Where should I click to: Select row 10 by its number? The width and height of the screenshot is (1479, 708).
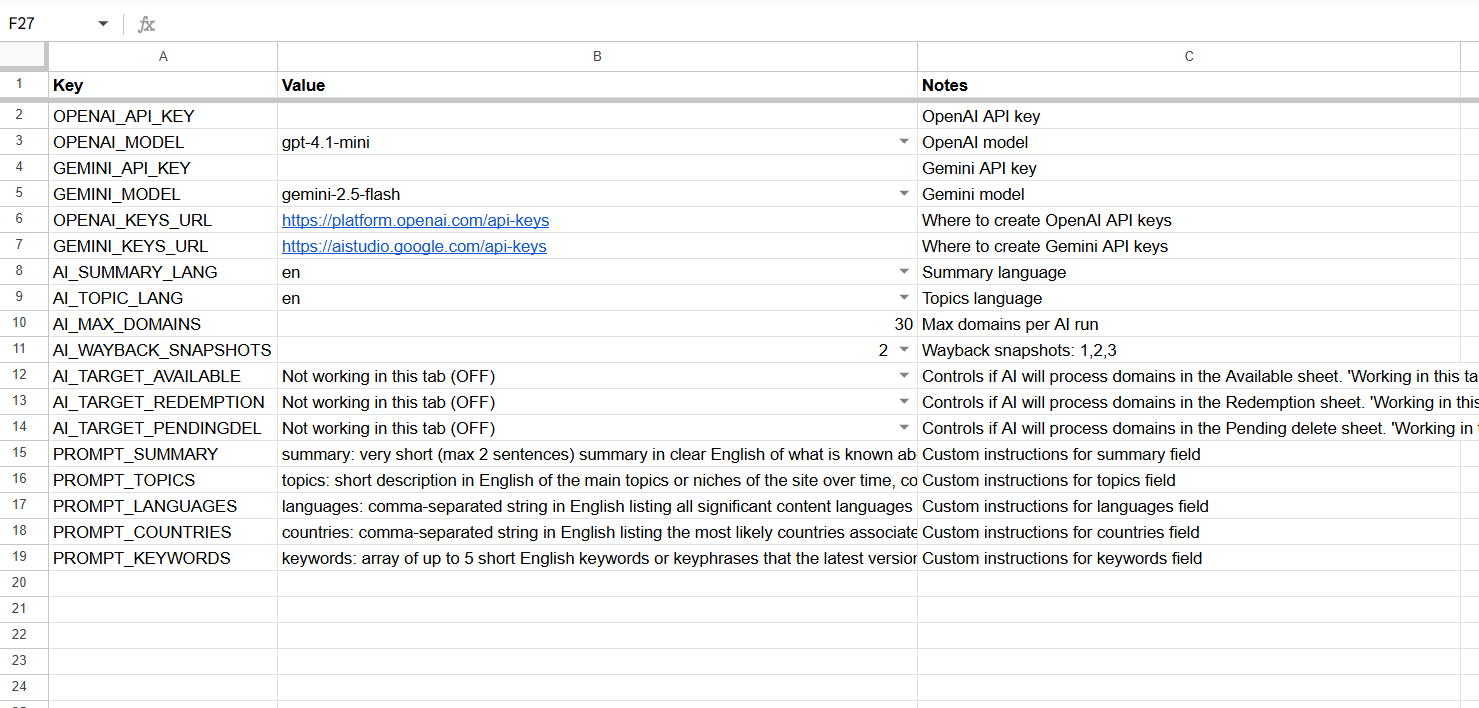[19, 323]
